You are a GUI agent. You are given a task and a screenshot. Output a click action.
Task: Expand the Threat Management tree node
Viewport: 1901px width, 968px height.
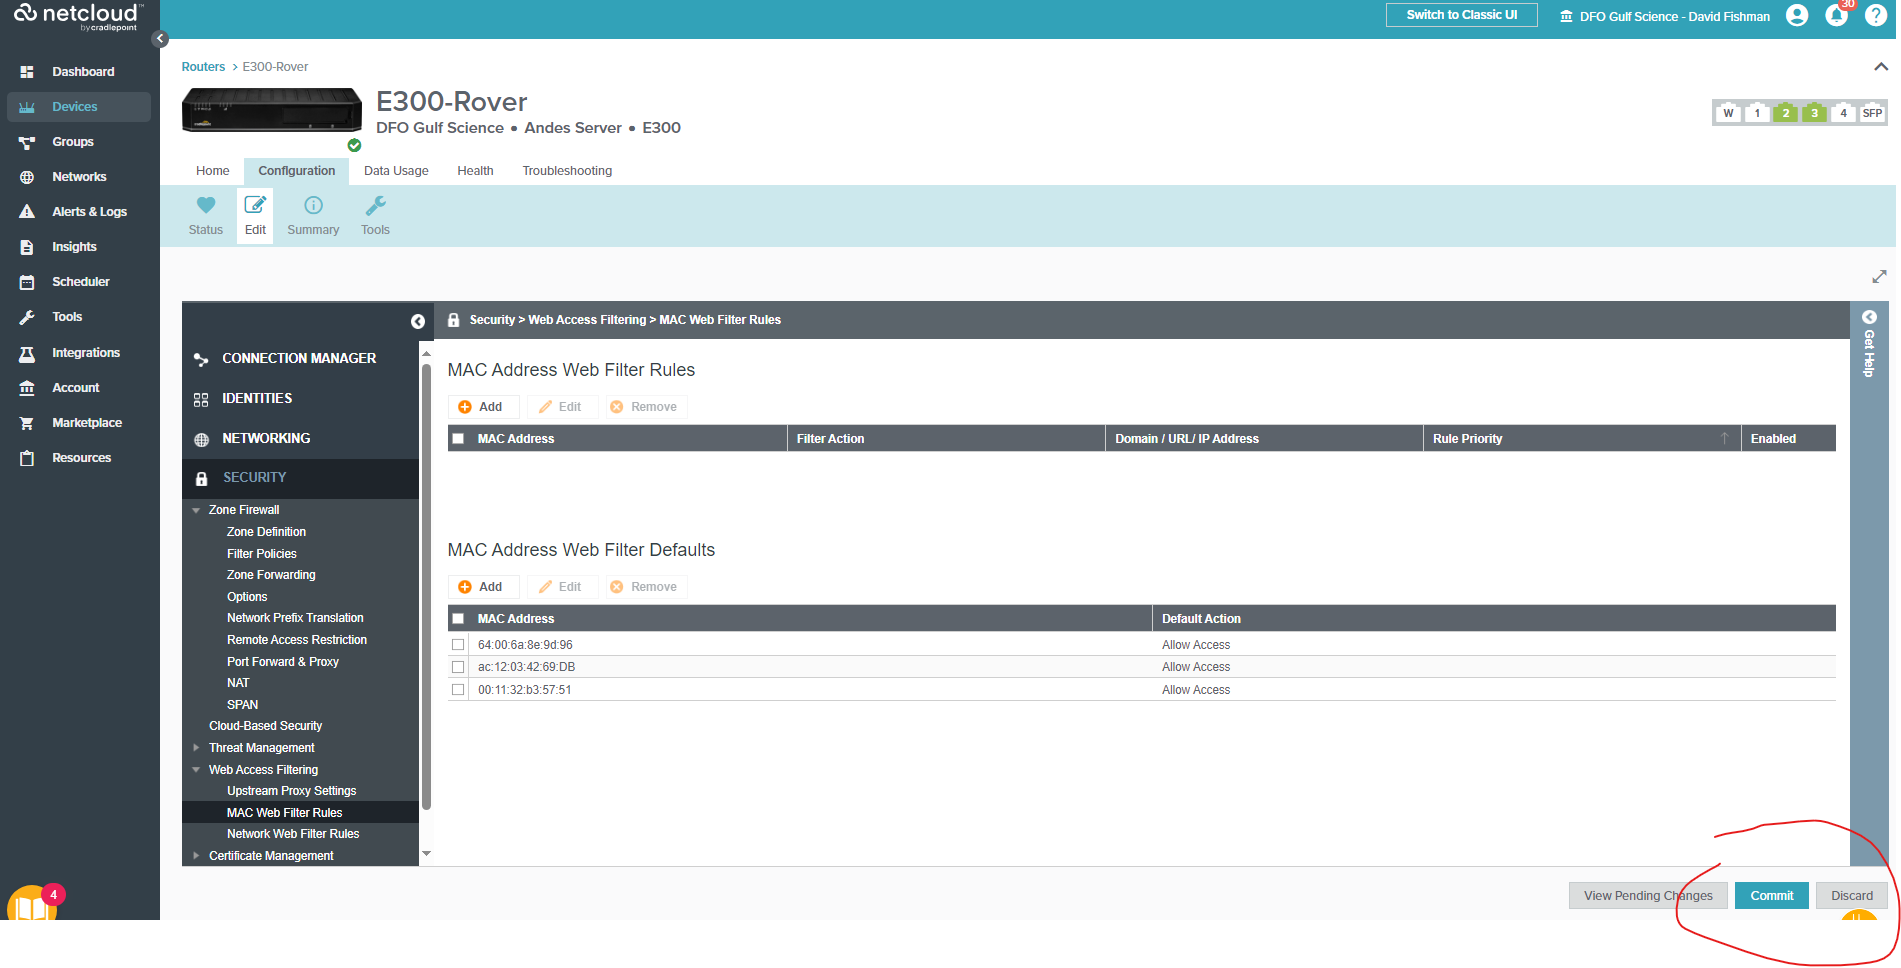[196, 748]
